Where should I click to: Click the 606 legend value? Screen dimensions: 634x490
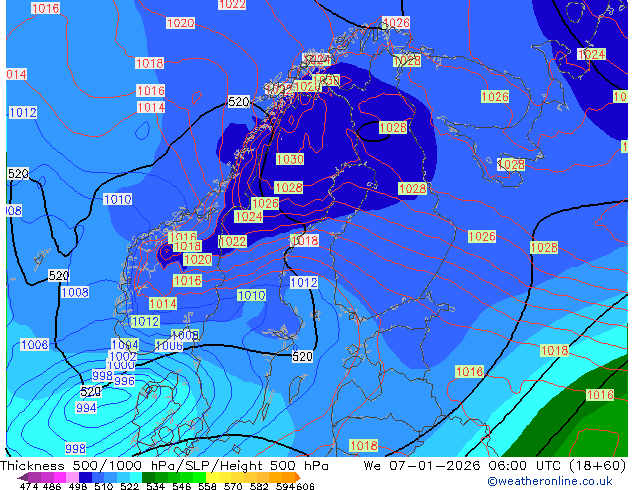point(304,486)
